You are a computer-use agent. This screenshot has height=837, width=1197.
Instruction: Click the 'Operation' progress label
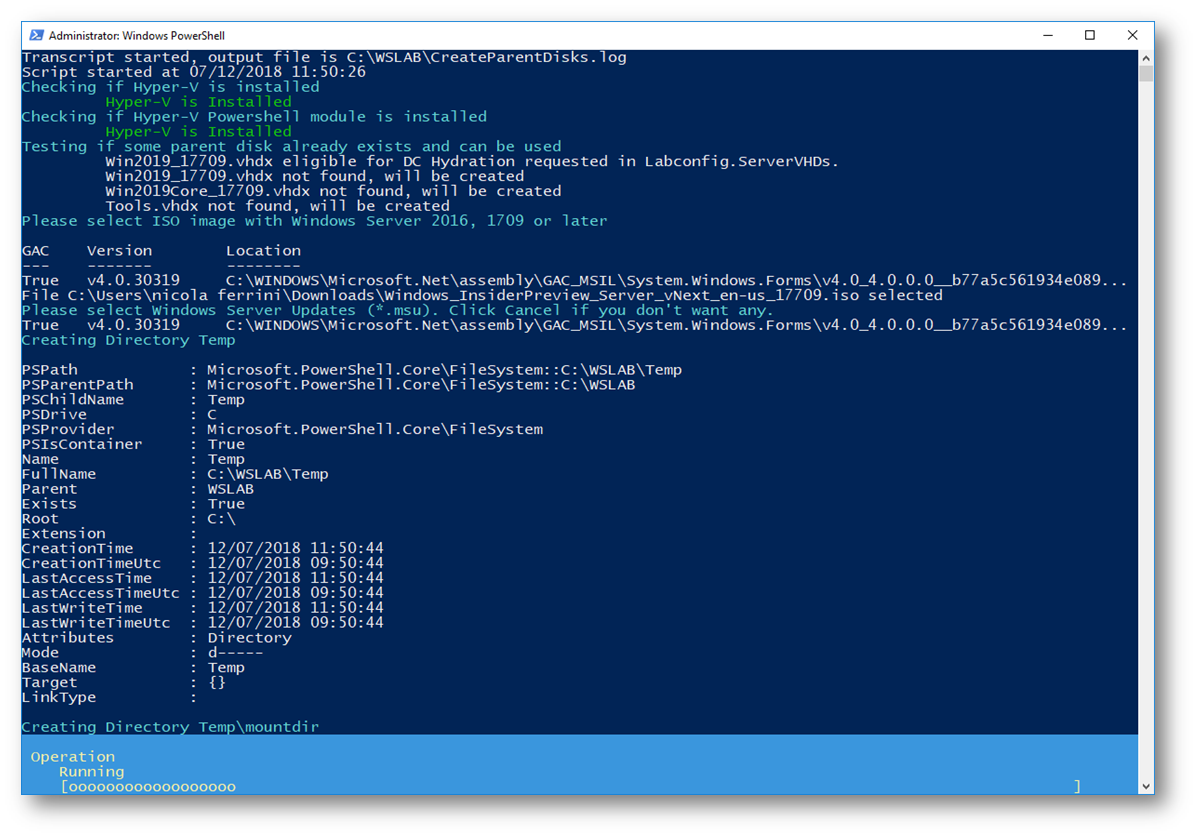click(x=73, y=757)
